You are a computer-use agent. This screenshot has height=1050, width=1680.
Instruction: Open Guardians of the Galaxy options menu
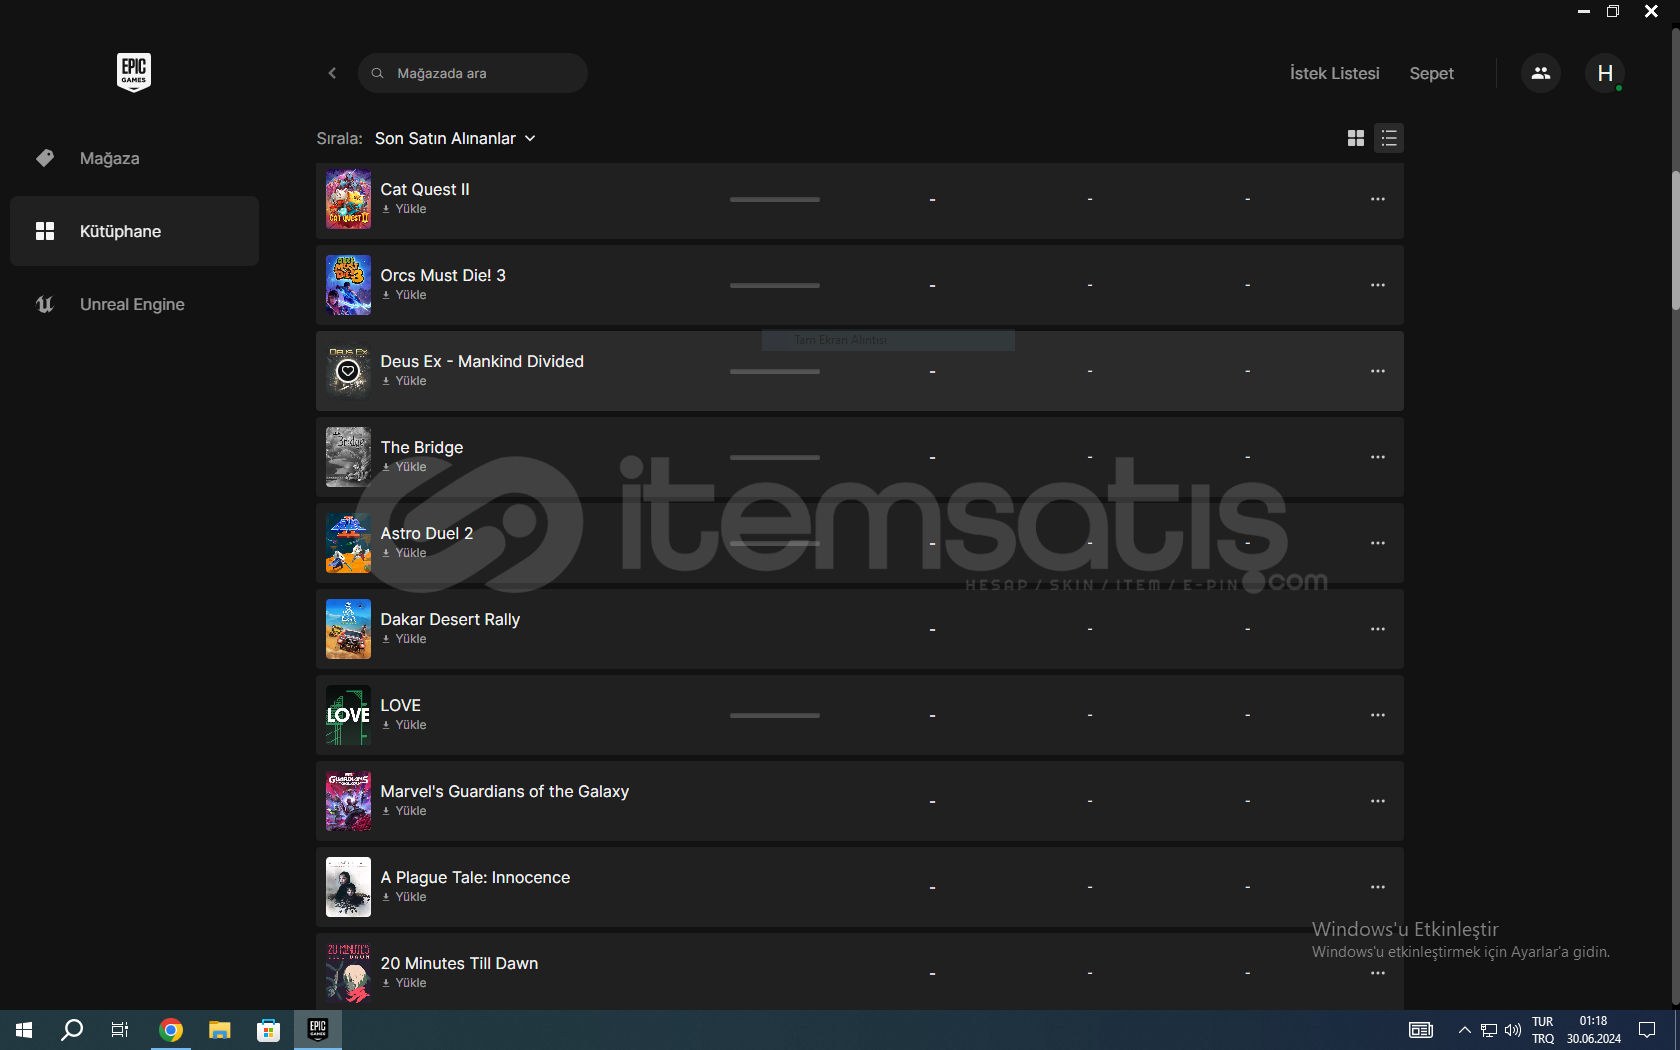(x=1377, y=801)
